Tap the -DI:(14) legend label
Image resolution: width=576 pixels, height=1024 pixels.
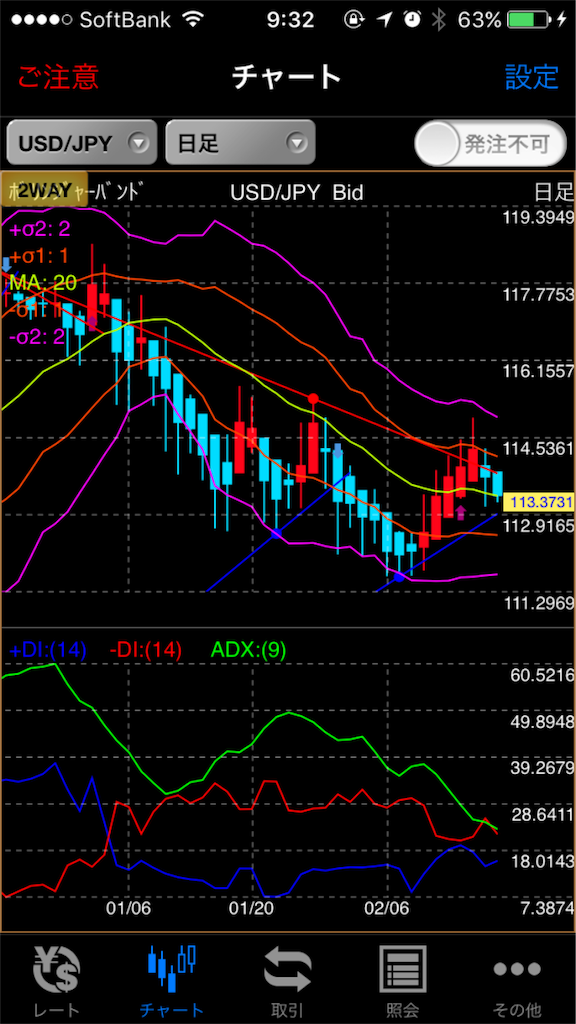[144, 650]
